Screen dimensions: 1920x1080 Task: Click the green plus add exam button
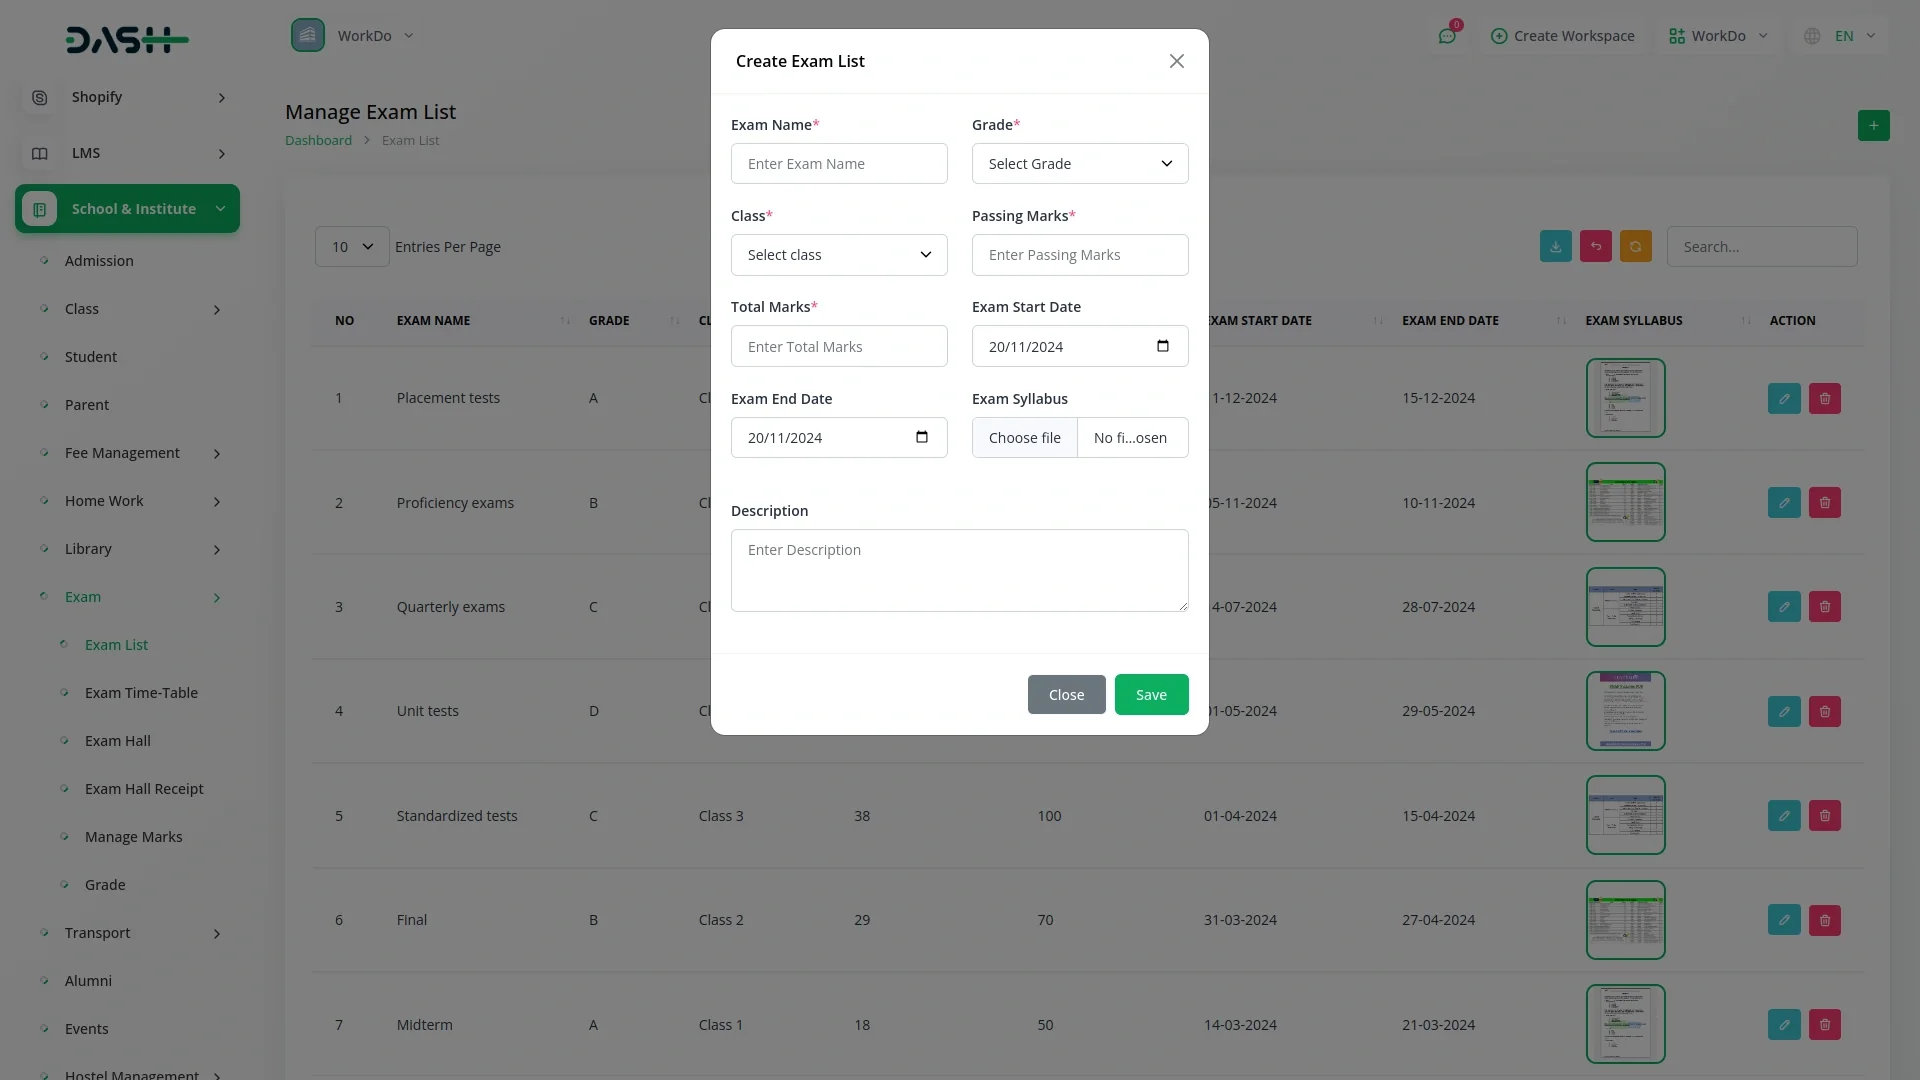[x=1873, y=126]
